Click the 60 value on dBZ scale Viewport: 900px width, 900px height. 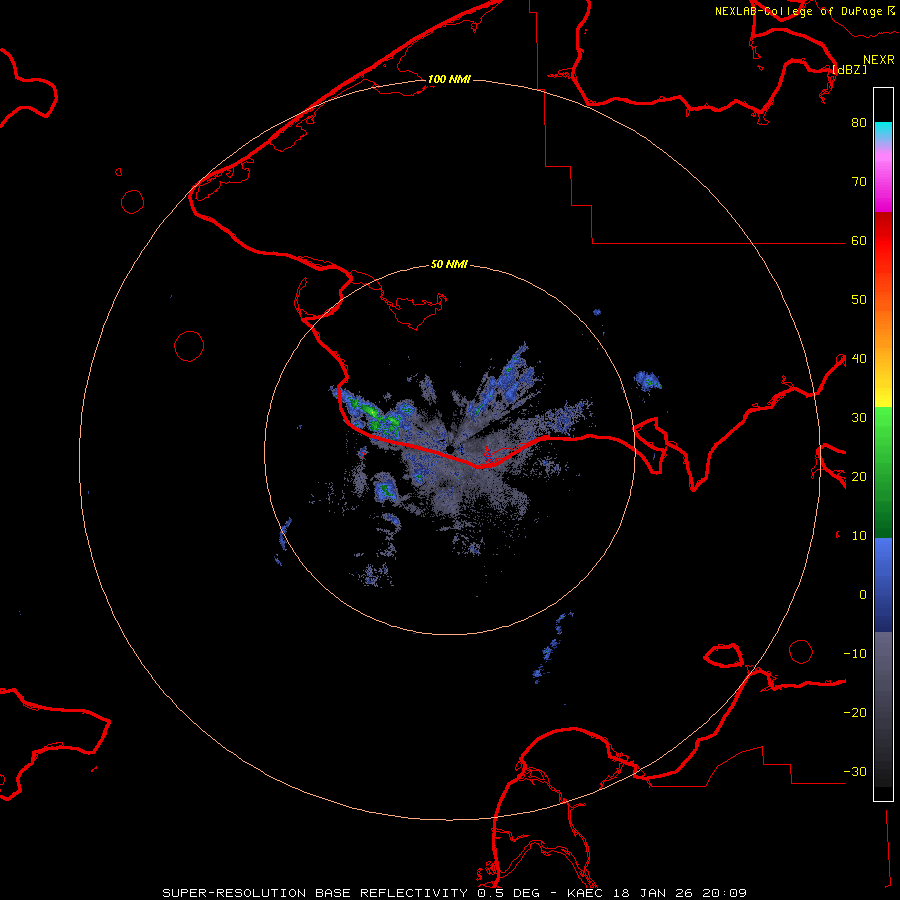pyautogui.click(x=859, y=241)
